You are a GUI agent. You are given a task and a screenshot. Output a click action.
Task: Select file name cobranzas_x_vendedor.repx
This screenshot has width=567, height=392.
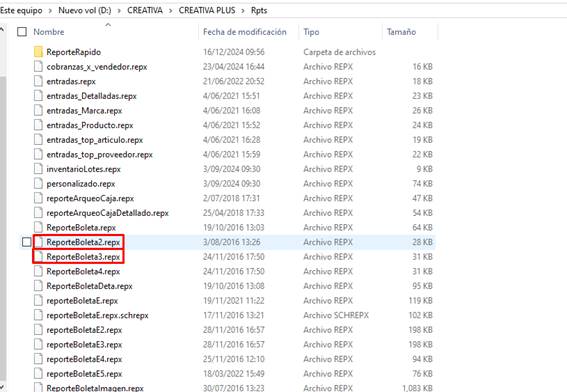pos(97,67)
